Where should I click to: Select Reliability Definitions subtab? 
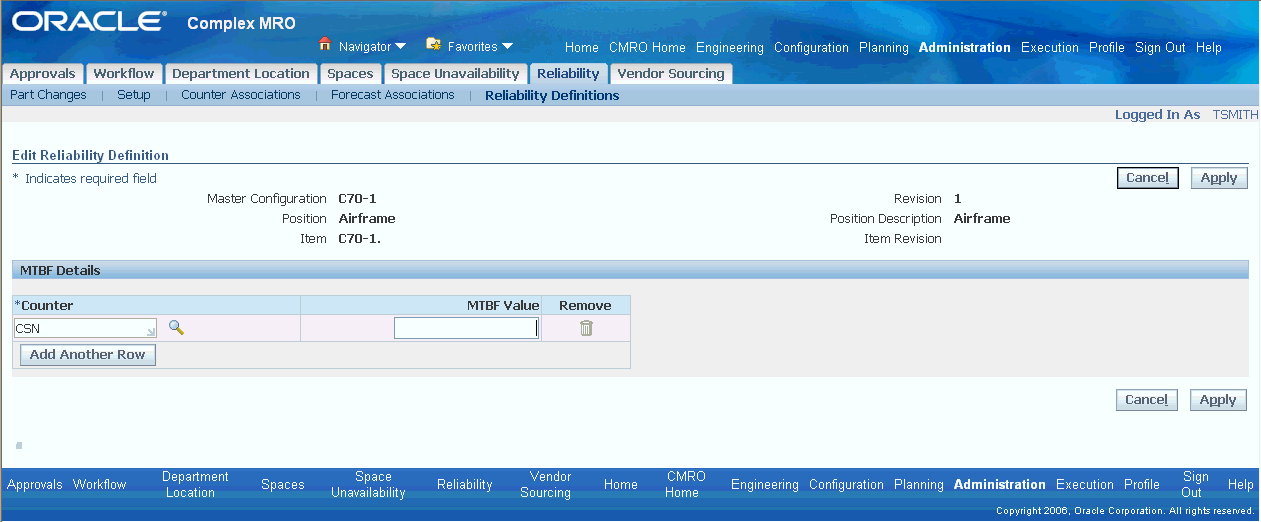pyautogui.click(x=552, y=96)
